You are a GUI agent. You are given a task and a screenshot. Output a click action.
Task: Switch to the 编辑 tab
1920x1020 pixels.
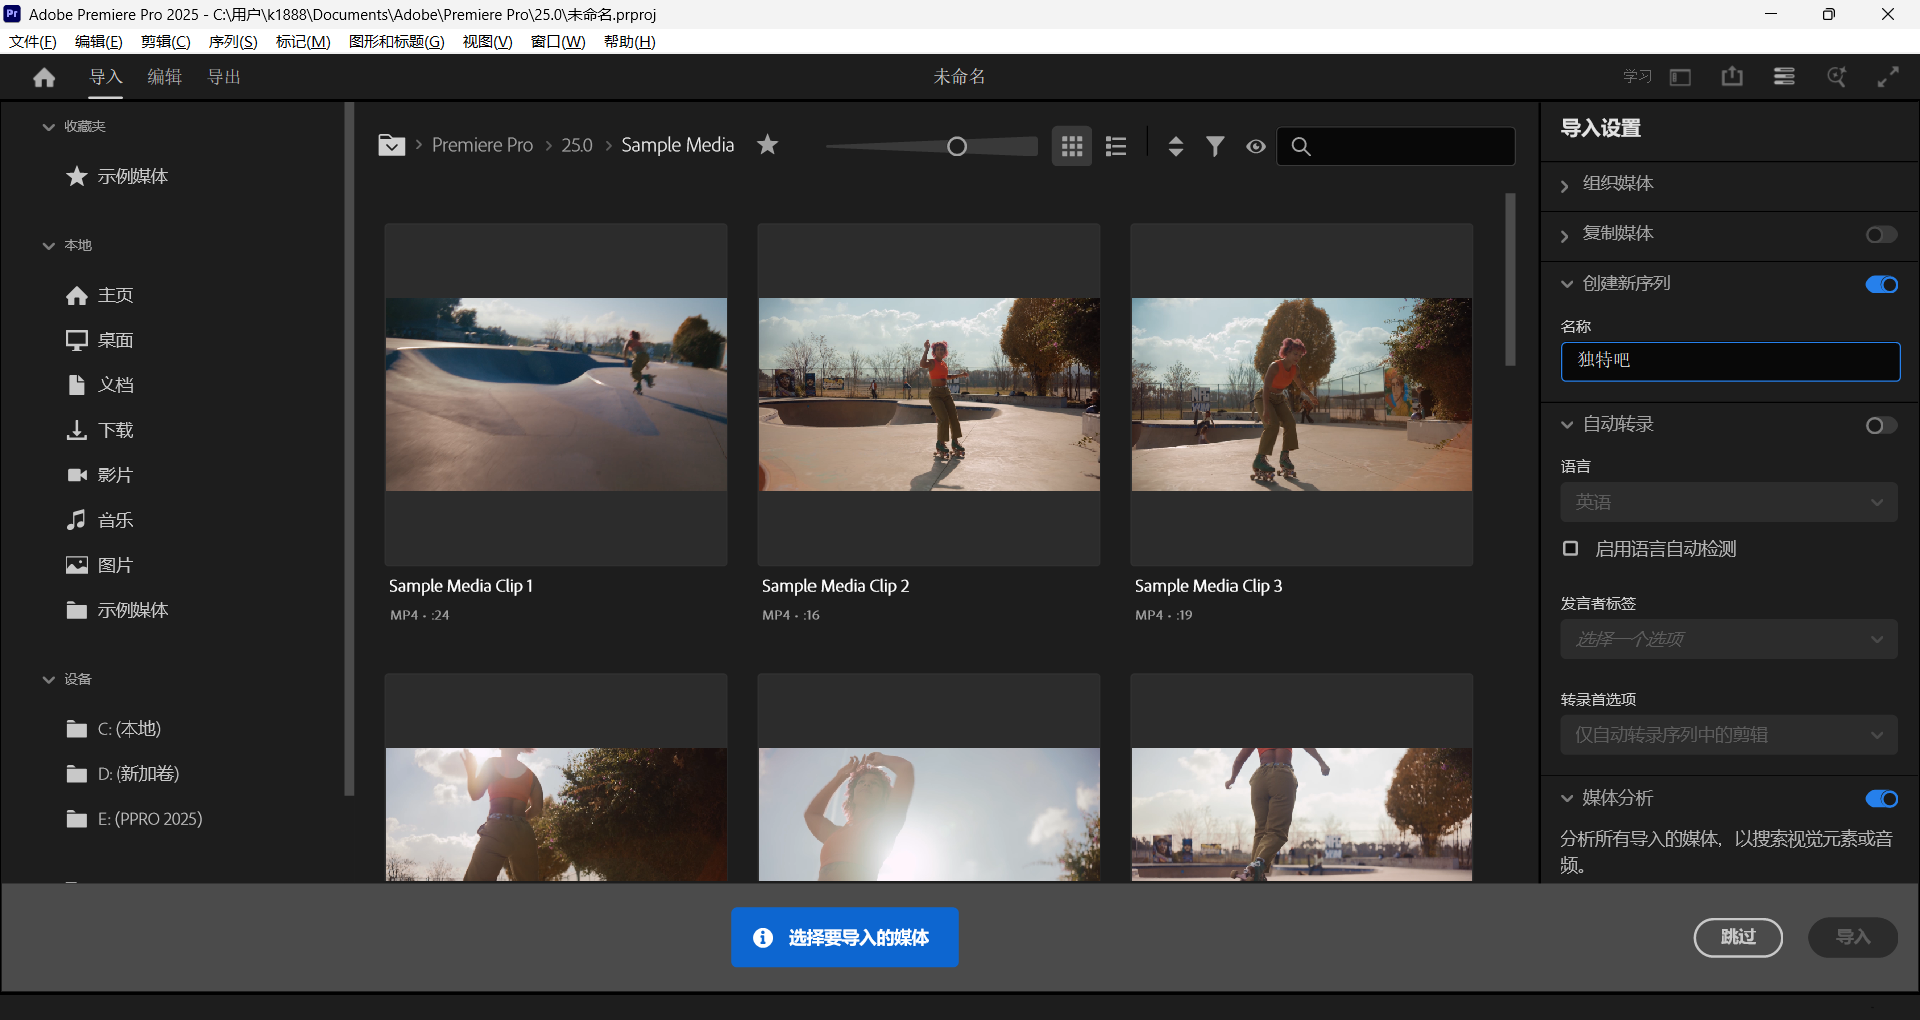pos(164,76)
